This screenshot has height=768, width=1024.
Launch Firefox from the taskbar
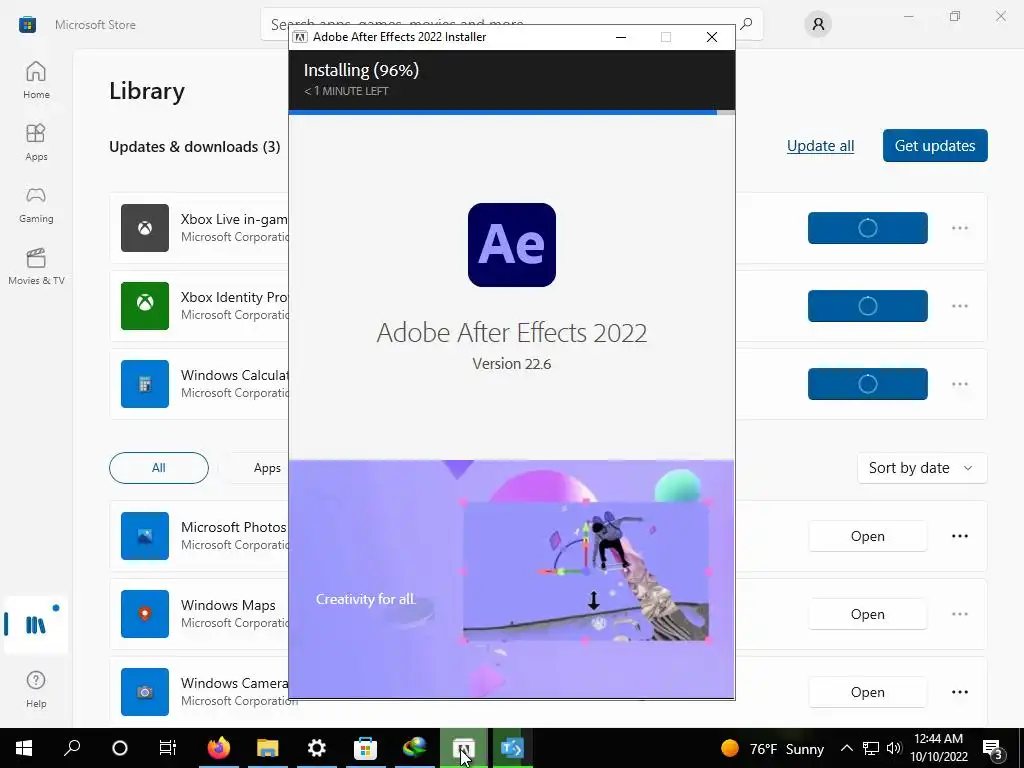click(219, 748)
